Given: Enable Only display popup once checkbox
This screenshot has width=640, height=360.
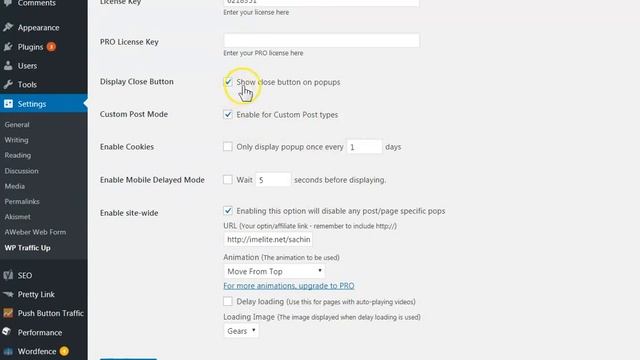Looking at the screenshot, I should tap(228, 147).
